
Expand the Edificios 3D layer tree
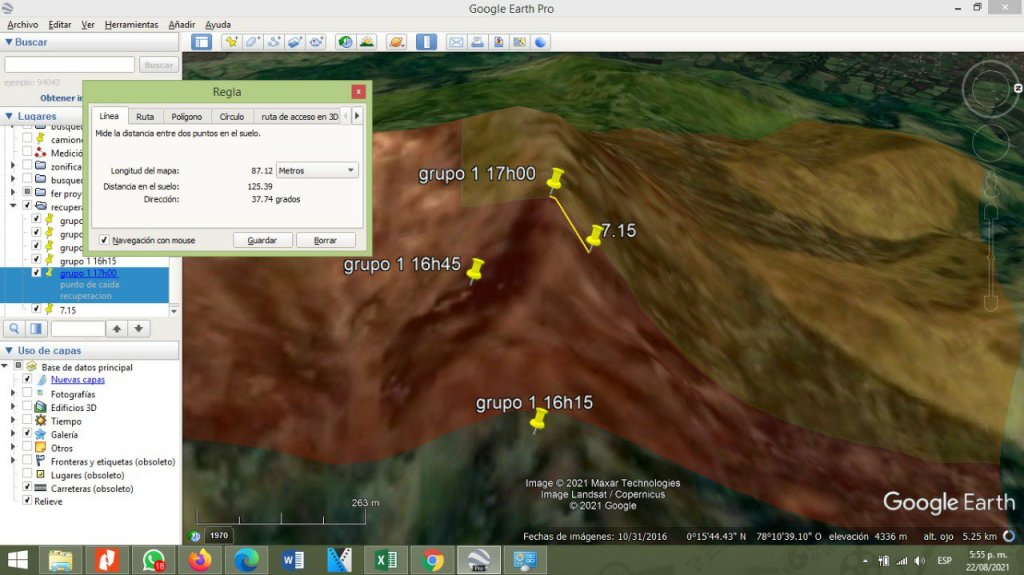pos(12,407)
